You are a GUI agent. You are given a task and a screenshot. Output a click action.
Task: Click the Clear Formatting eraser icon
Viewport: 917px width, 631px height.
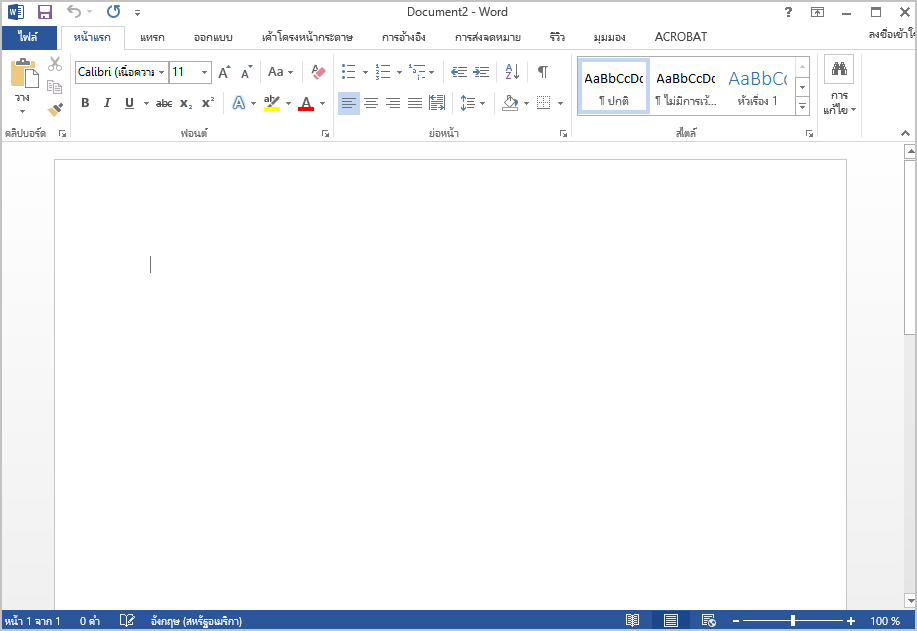pos(318,72)
